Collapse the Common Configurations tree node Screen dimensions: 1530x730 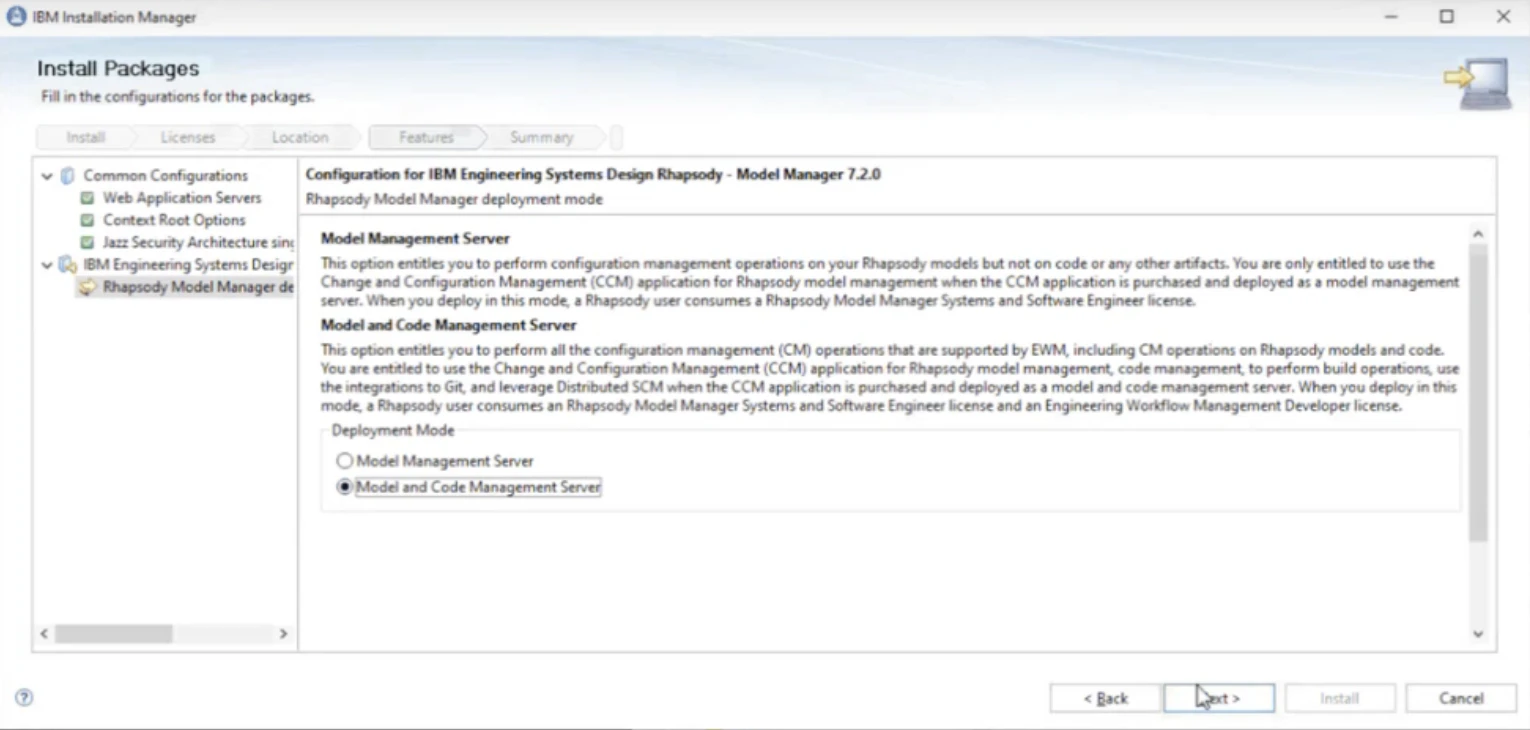[47, 176]
